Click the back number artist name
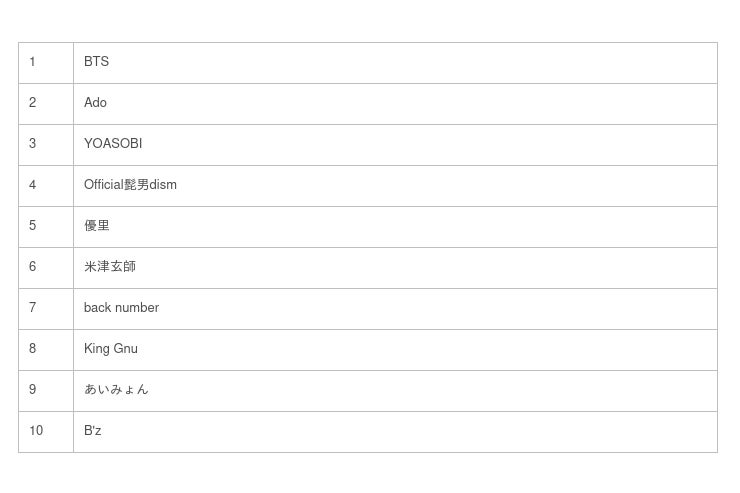740x493 pixels. pos(121,308)
